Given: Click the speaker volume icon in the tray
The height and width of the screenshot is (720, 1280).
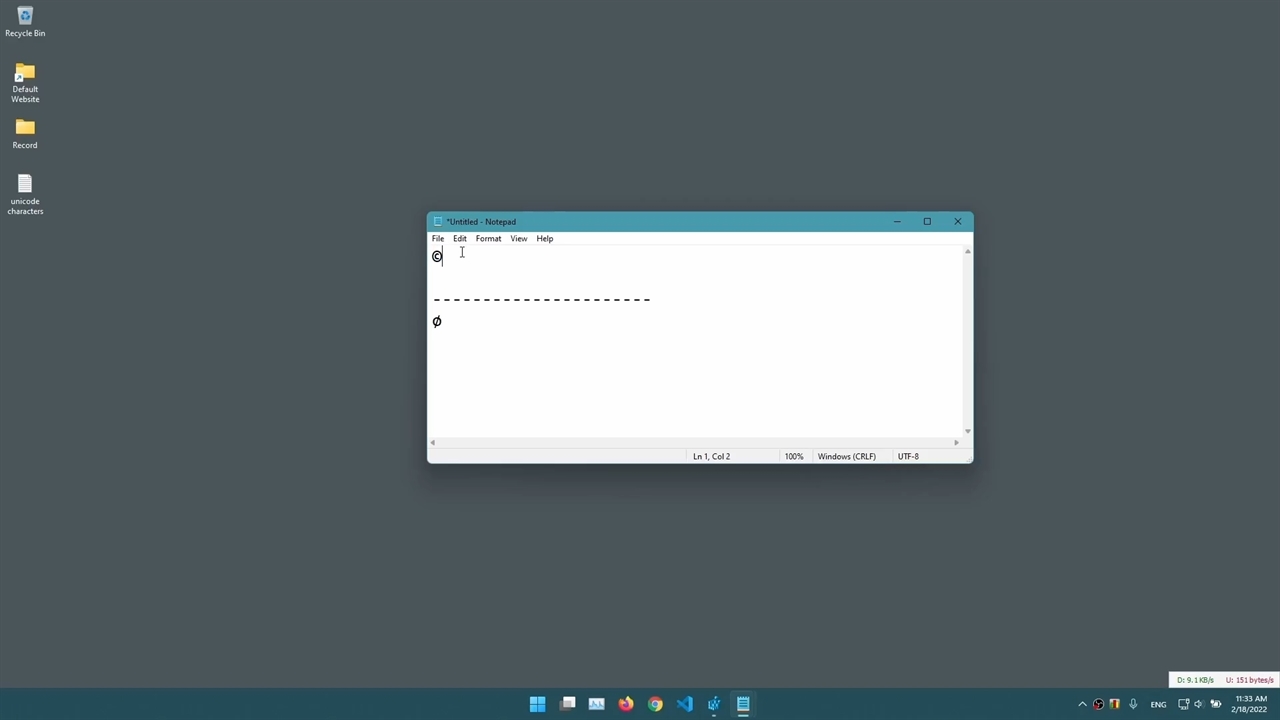Looking at the screenshot, I should point(1199,705).
